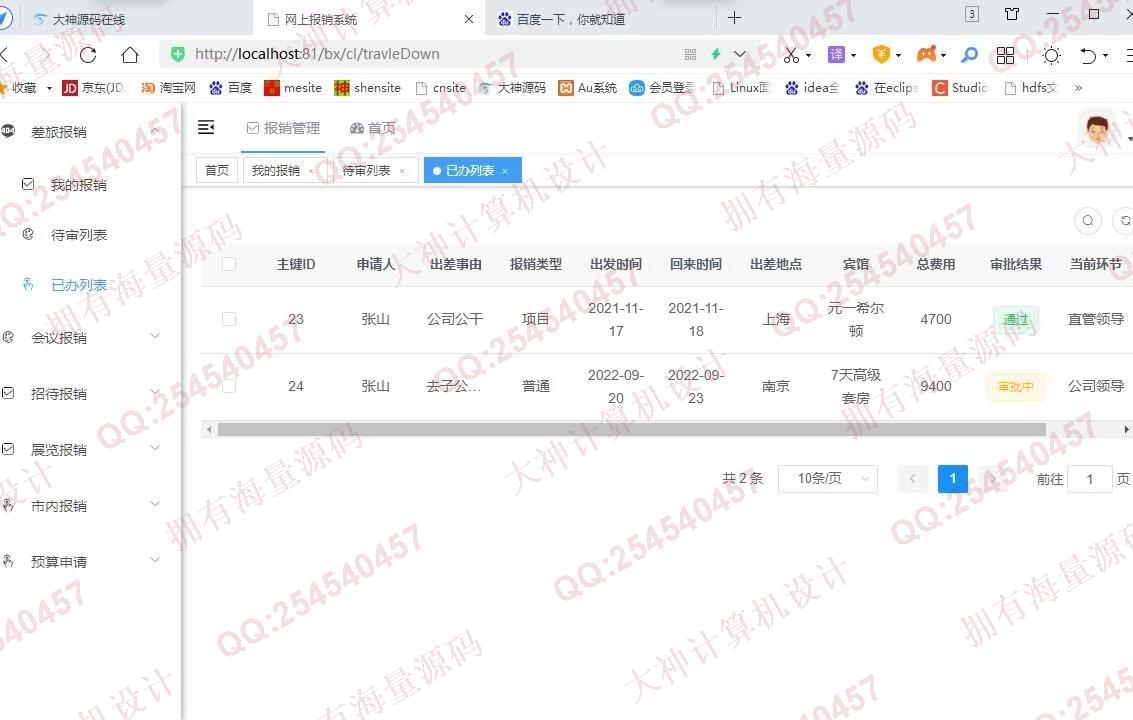Viewport: 1133px width, 720px height.
Task: Open the apps grid icon in toolbar
Action: 1005,55
